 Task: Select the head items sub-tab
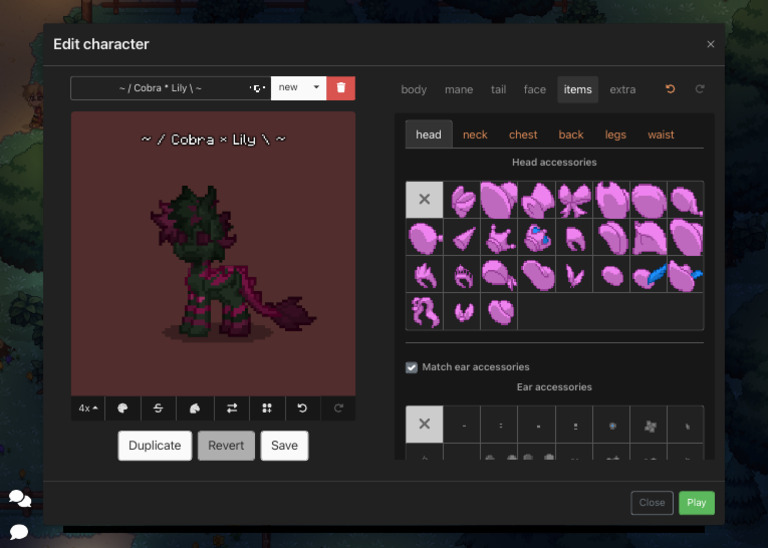pos(429,135)
